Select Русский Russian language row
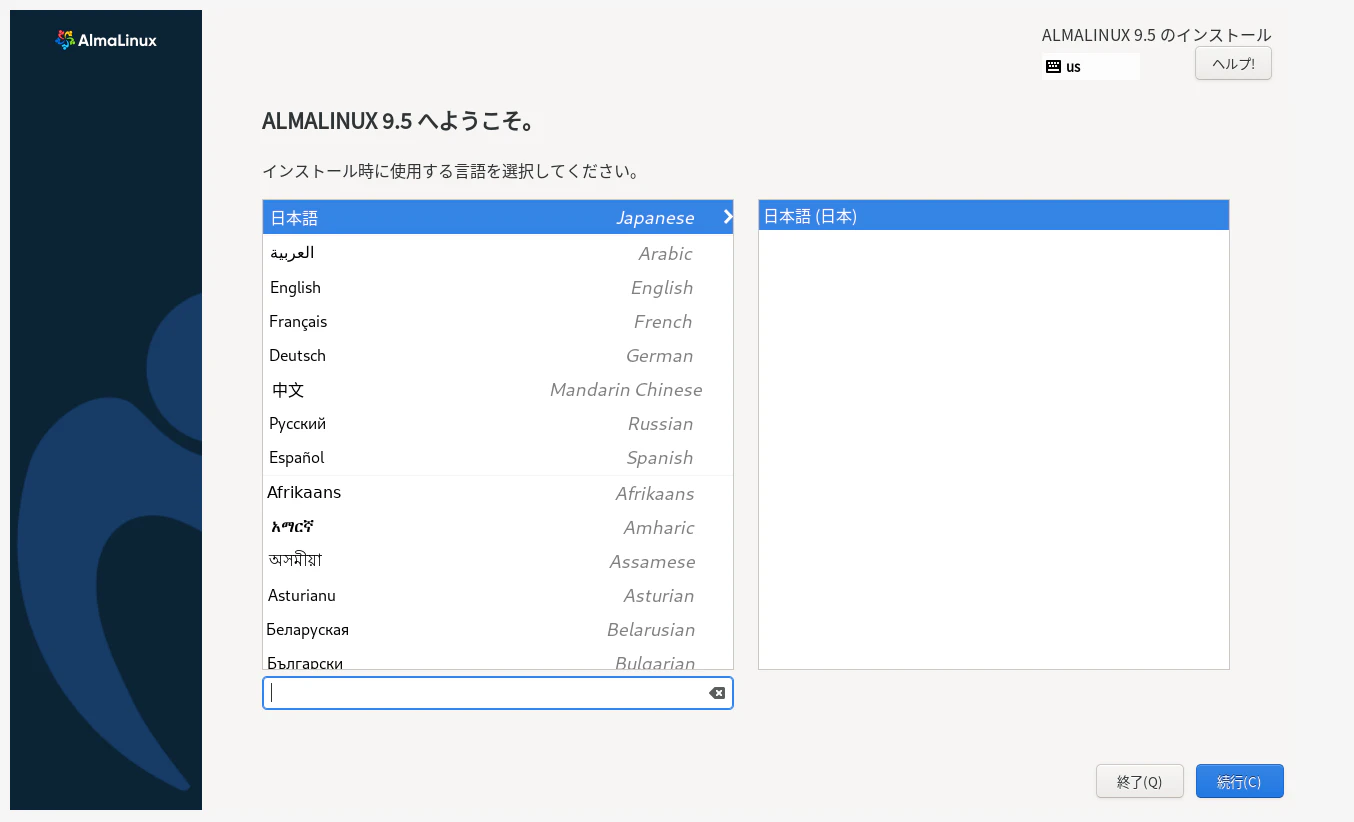 [x=498, y=423]
